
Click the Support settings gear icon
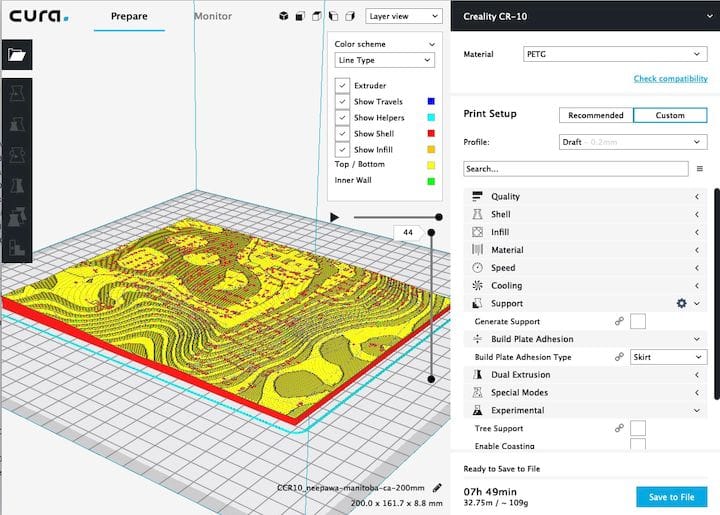tap(681, 303)
